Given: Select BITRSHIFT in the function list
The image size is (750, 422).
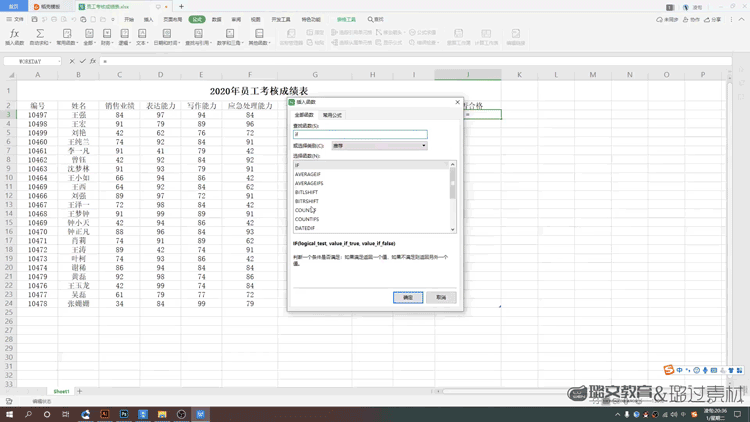Looking at the screenshot, I should tap(371, 201).
